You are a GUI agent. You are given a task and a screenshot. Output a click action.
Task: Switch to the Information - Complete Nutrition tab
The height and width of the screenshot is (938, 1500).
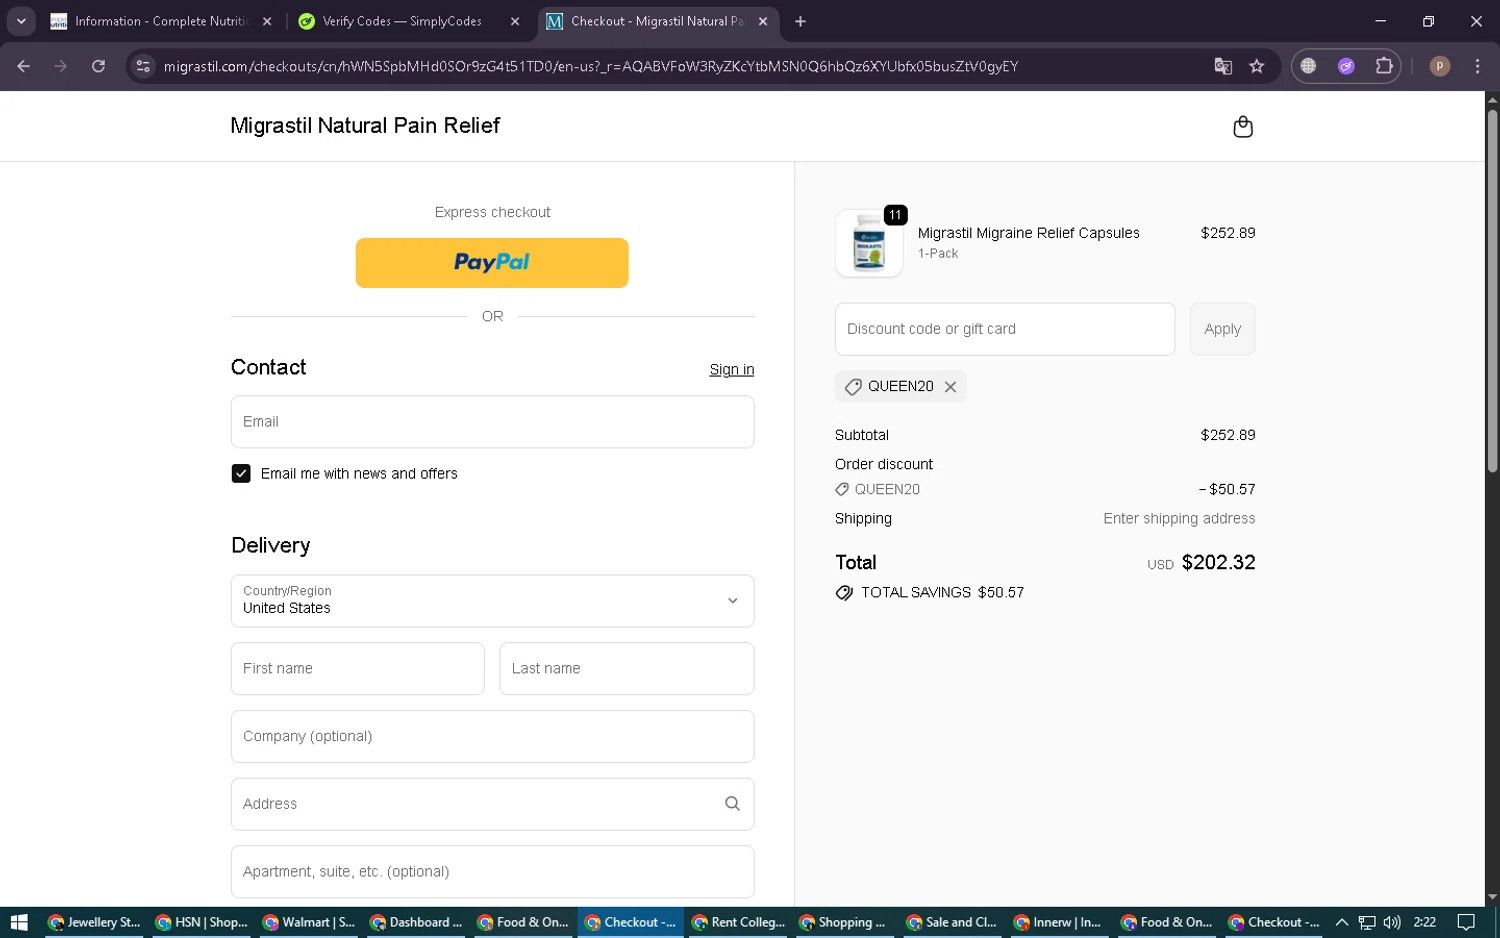pyautogui.click(x=160, y=21)
